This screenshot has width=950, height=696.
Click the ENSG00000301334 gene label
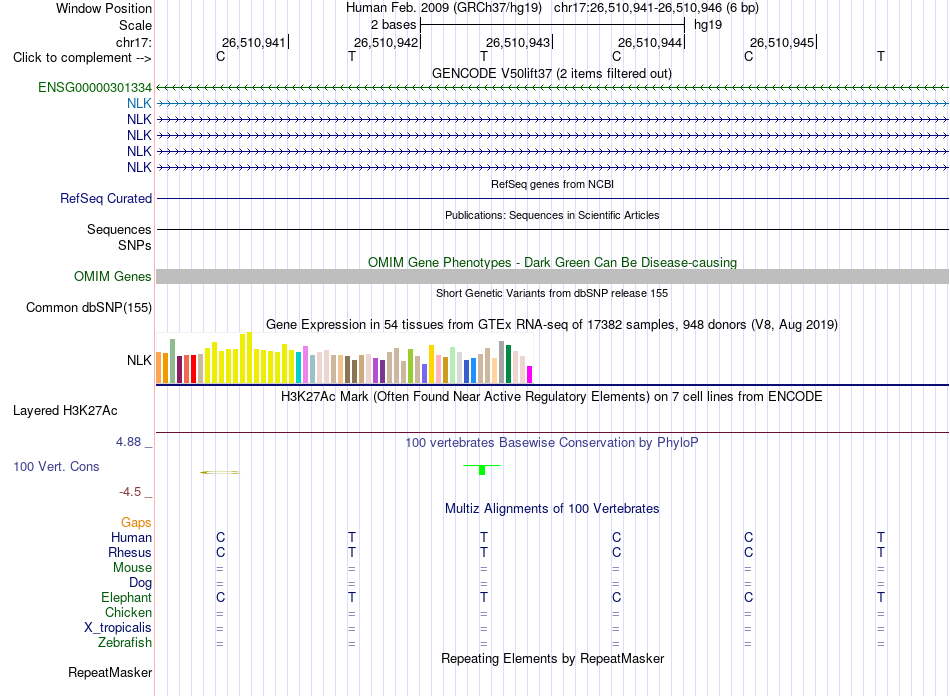pyautogui.click(x=95, y=87)
